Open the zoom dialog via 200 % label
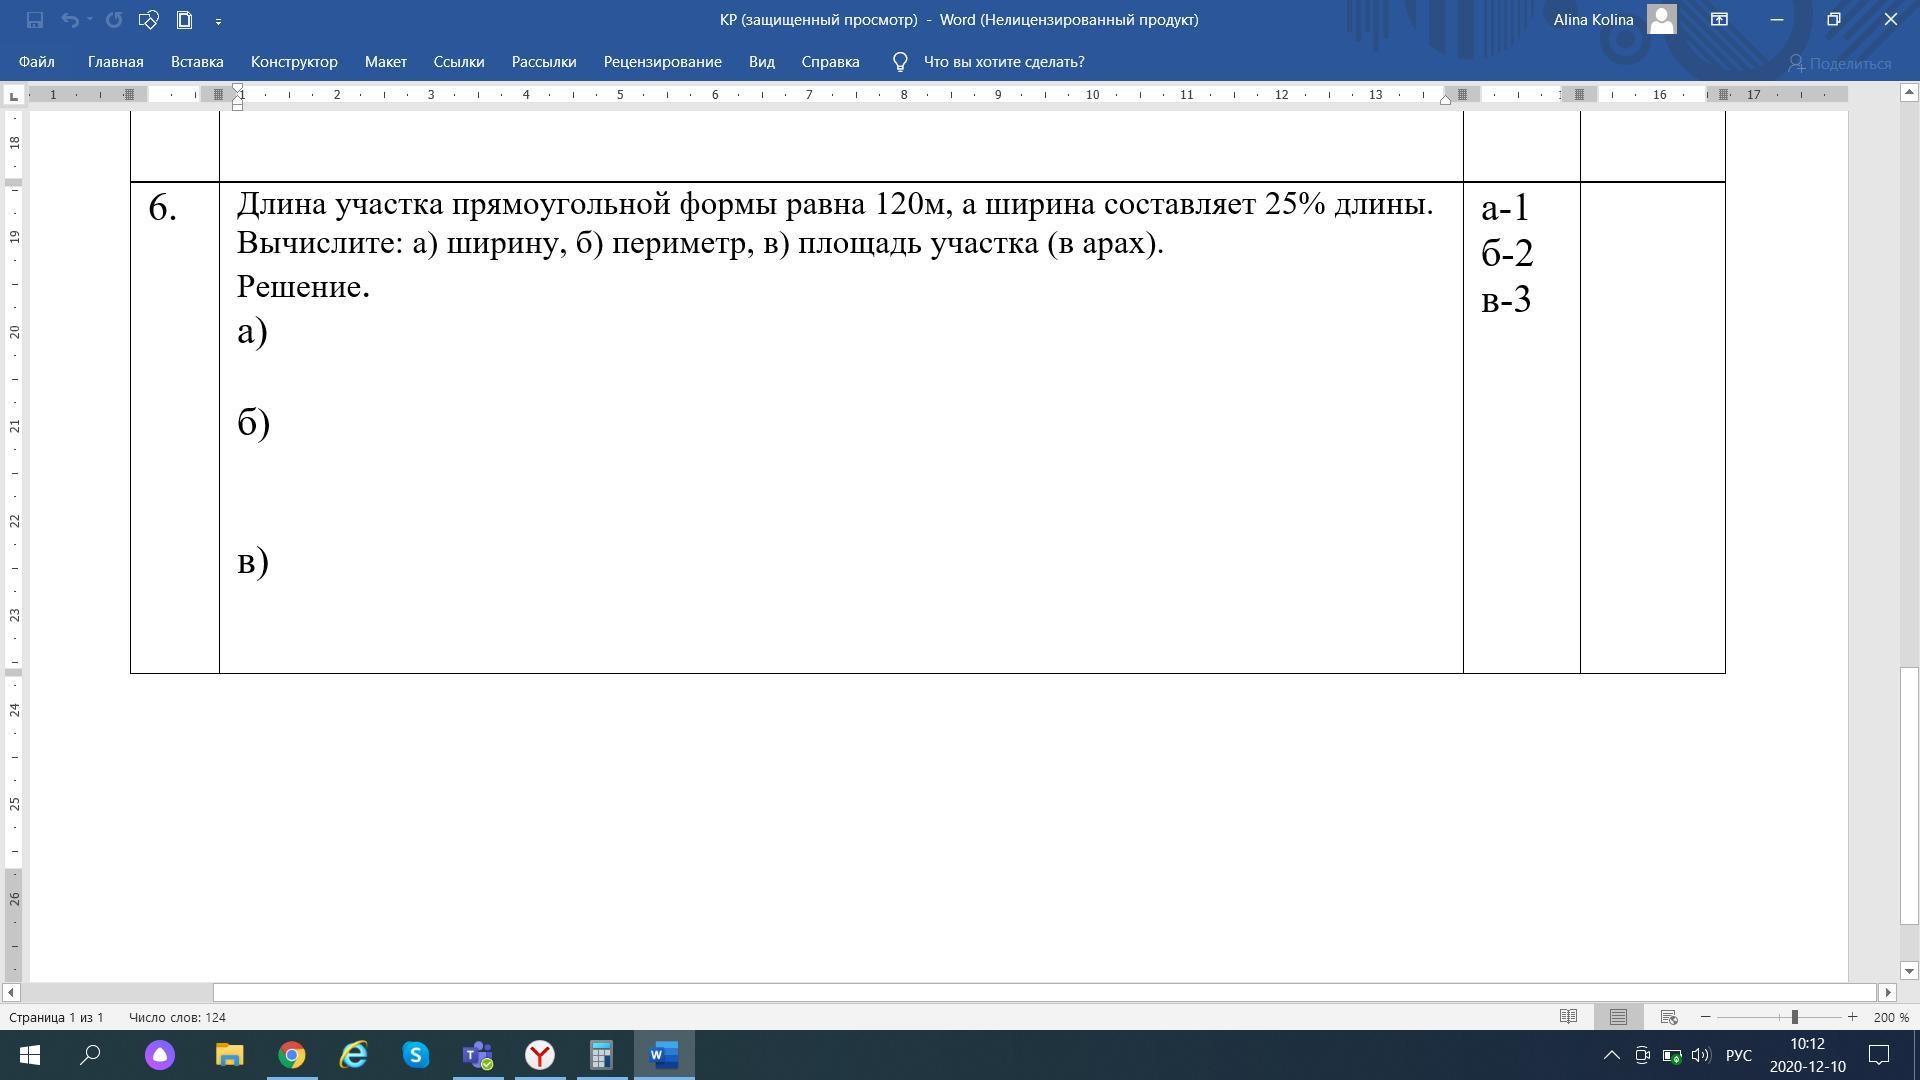This screenshot has height=1080, width=1920. coord(1890,1017)
